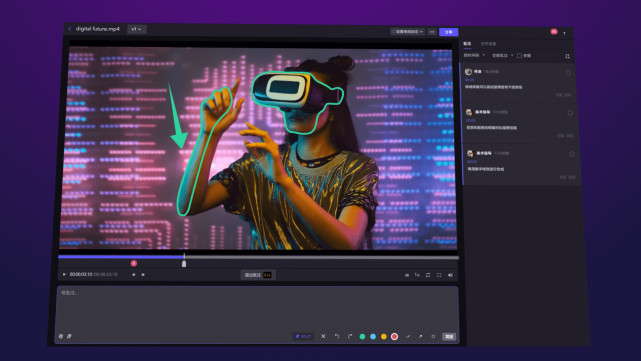The width and height of the screenshot is (641, 361).
Task: Open notifications with the red badge
Action: 554,32
